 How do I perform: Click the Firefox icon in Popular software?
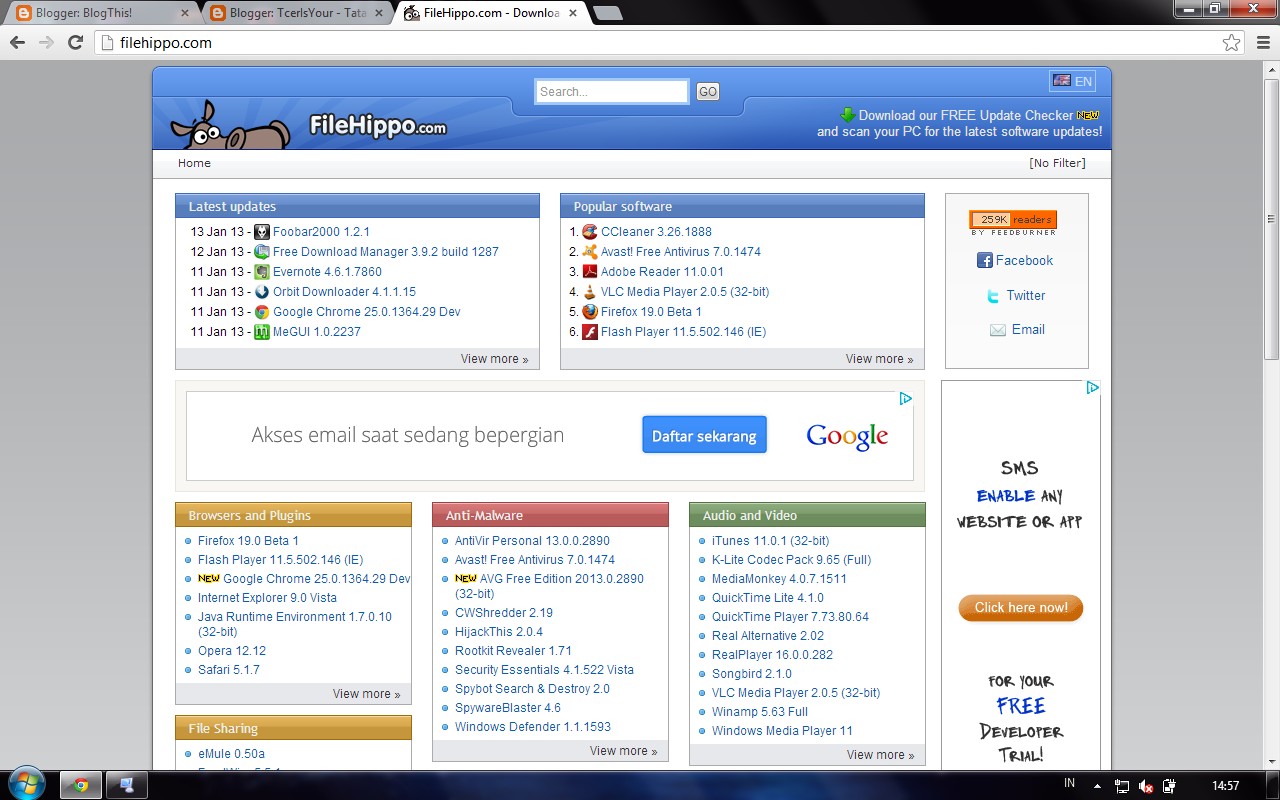coord(590,312)
